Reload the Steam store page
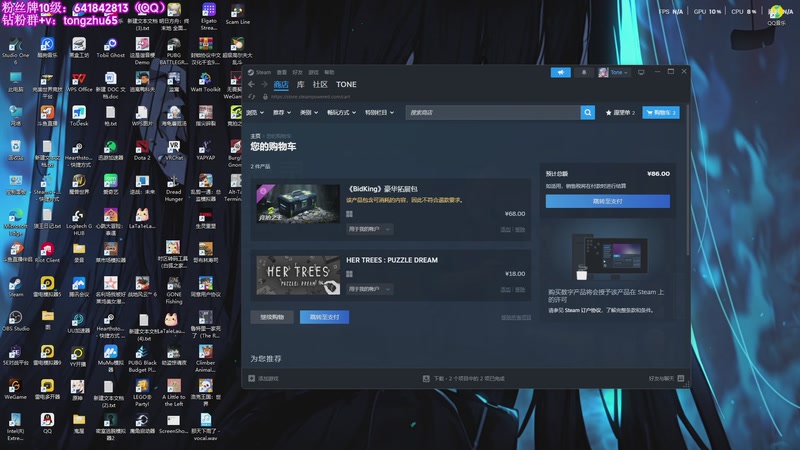This screenshot has width=800, height=450. click(252, 96)
